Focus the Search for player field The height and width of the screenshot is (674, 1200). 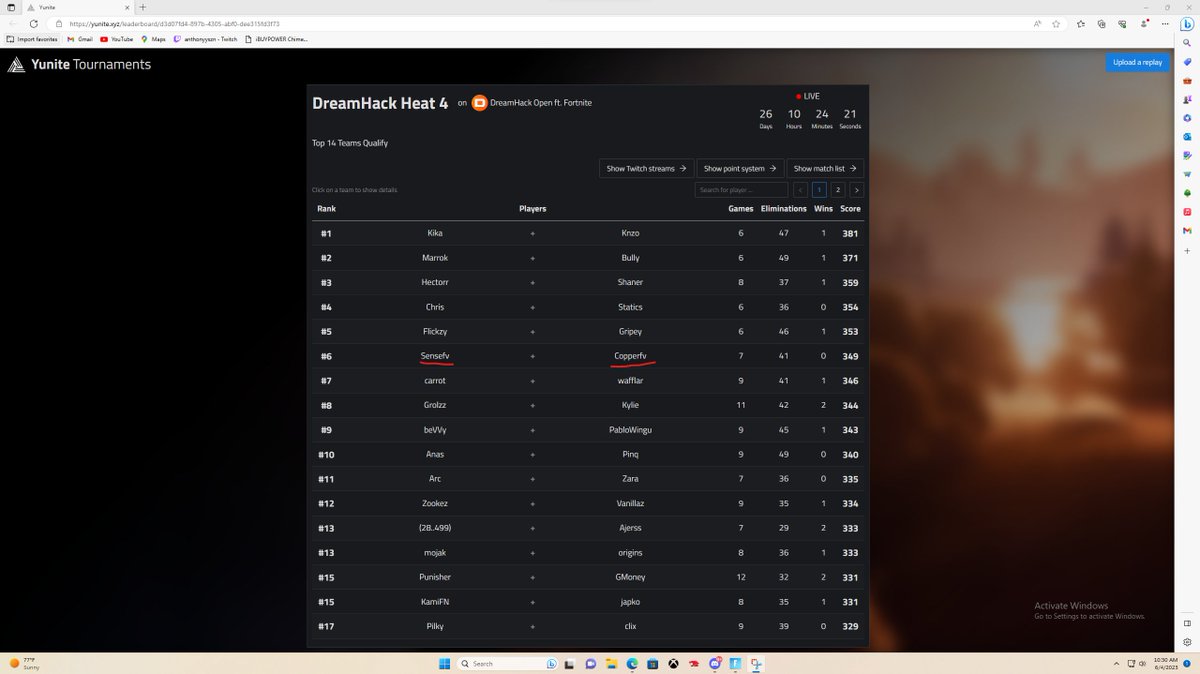pyautogui.click(x=740, y=190)
